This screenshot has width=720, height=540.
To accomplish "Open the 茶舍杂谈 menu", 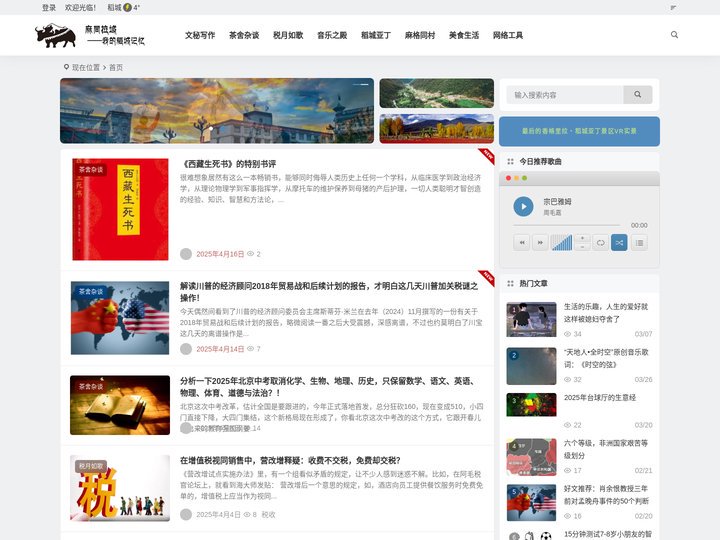I will (x=244, y=35).
